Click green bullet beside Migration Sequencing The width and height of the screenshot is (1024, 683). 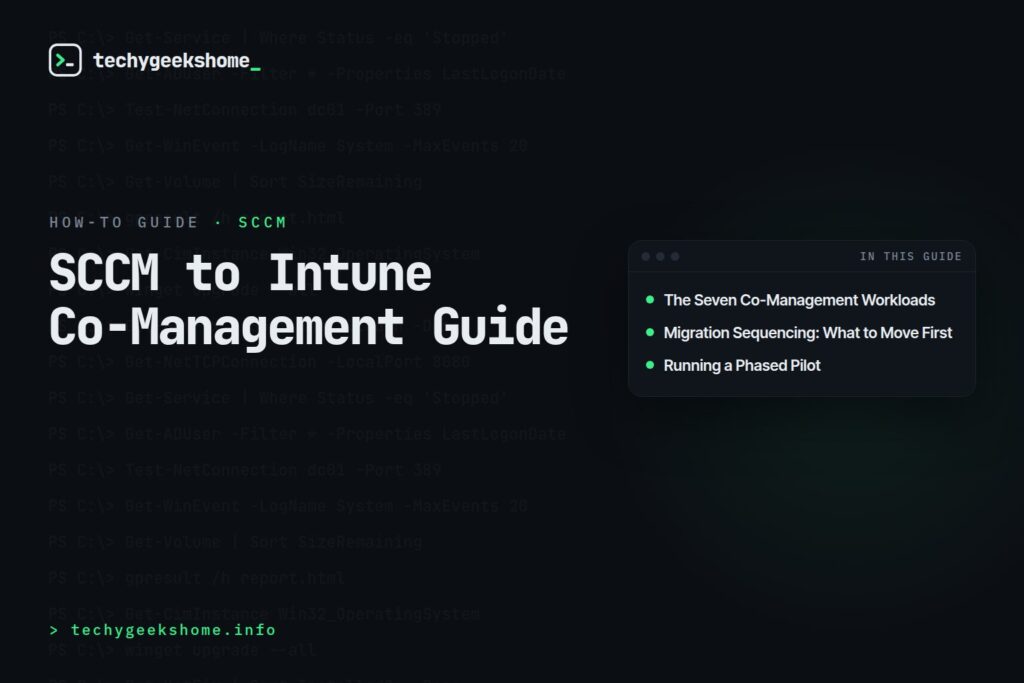pos(650,332)
